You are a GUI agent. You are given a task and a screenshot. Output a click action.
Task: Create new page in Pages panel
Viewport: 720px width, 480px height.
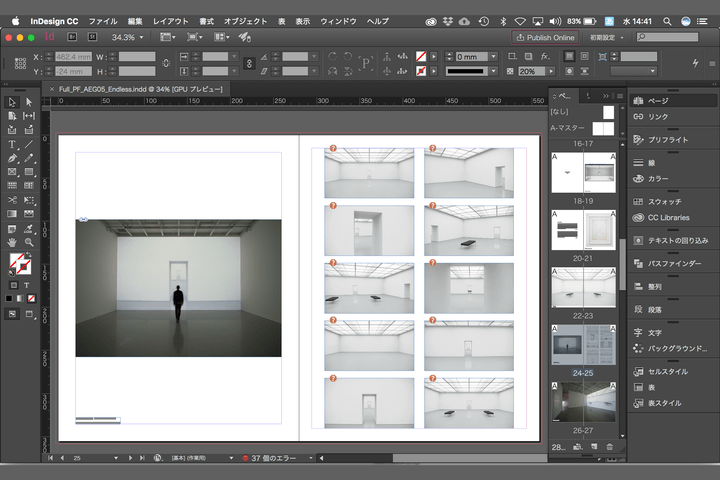(594, 446)
